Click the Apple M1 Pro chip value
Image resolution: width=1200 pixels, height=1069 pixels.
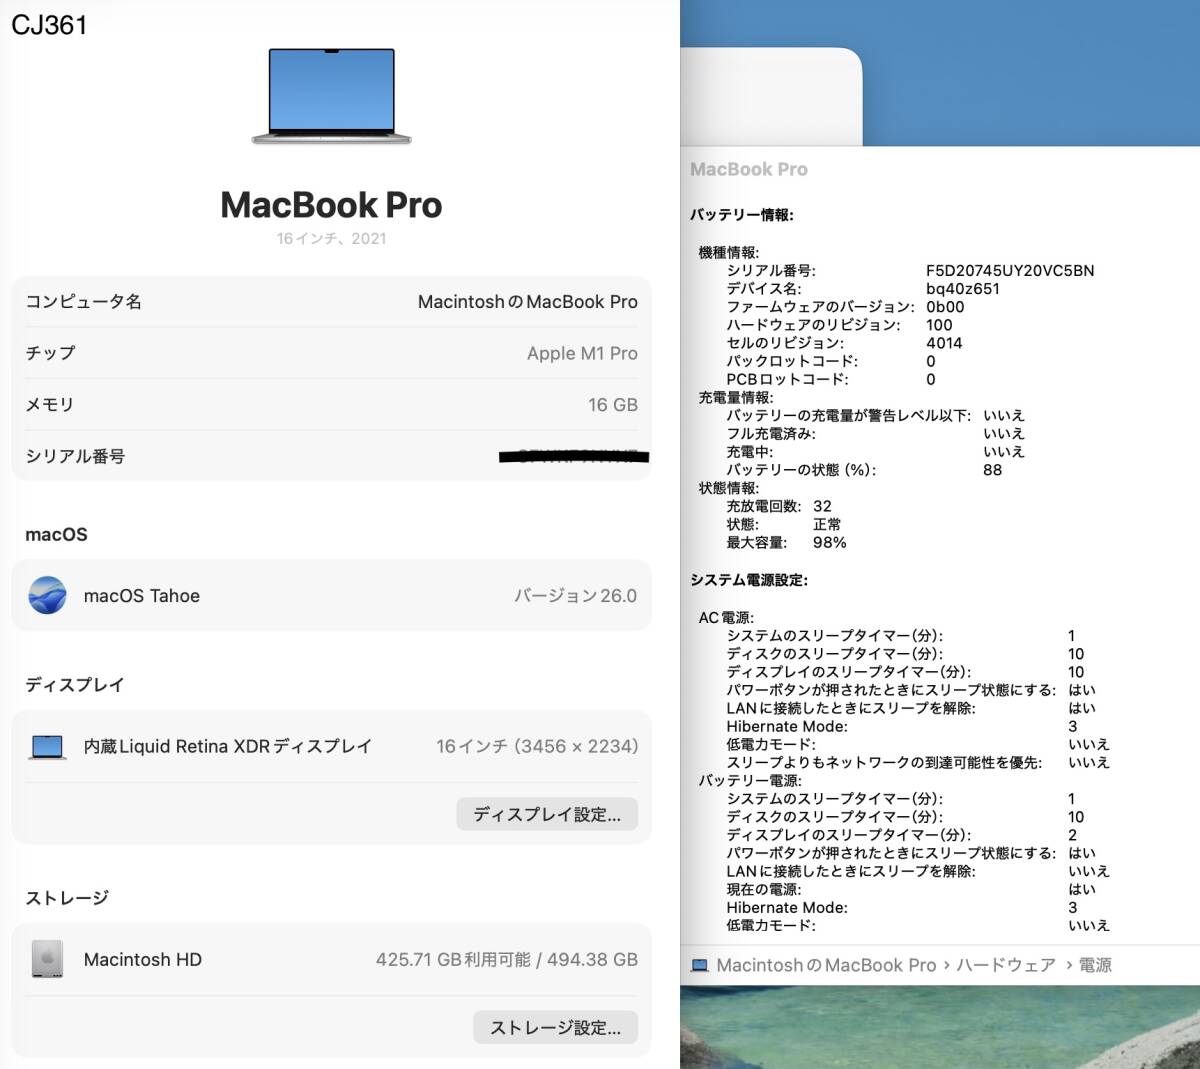pos(582,353)
